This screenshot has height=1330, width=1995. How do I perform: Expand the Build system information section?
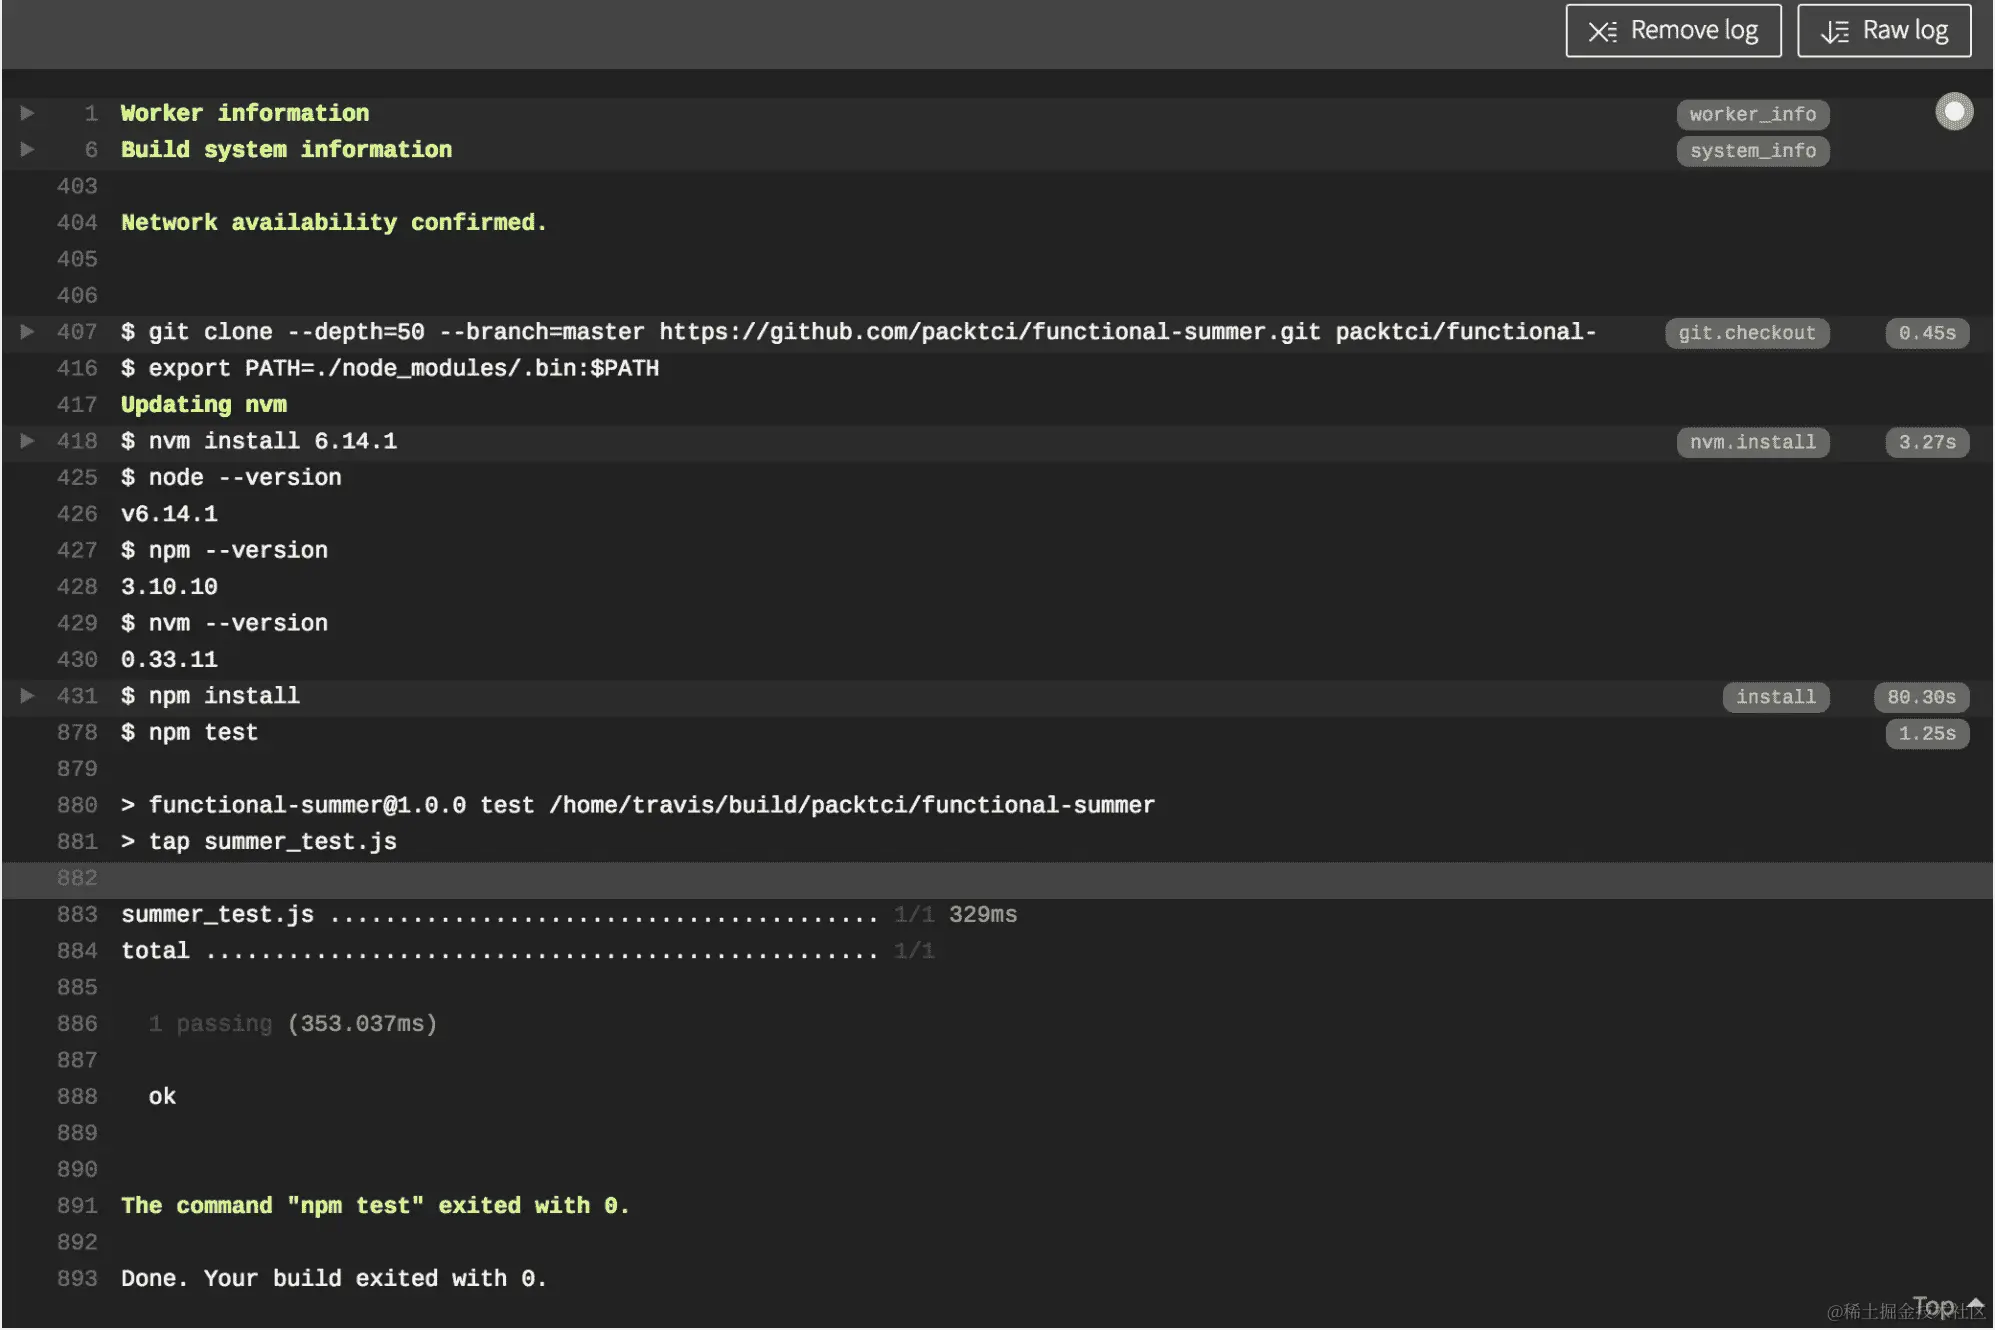point(27,149)
